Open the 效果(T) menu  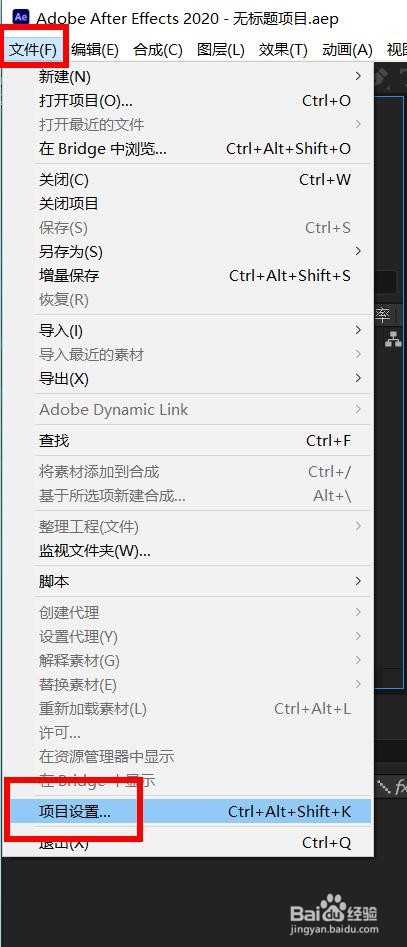coord(283,50)
